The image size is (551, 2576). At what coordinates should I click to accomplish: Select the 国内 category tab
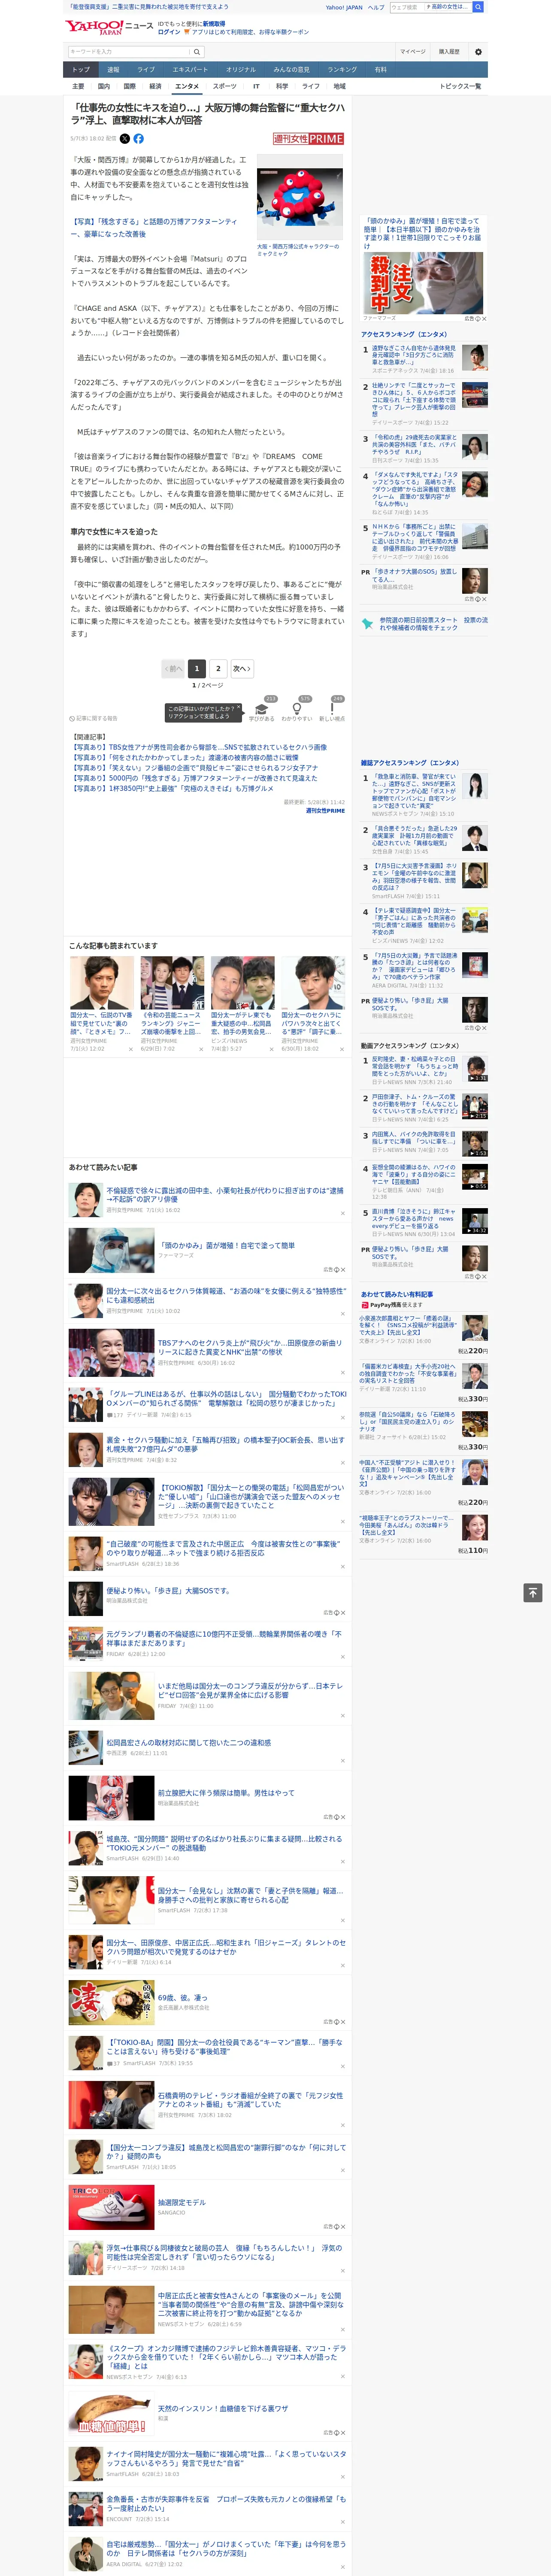coord(104,86)
